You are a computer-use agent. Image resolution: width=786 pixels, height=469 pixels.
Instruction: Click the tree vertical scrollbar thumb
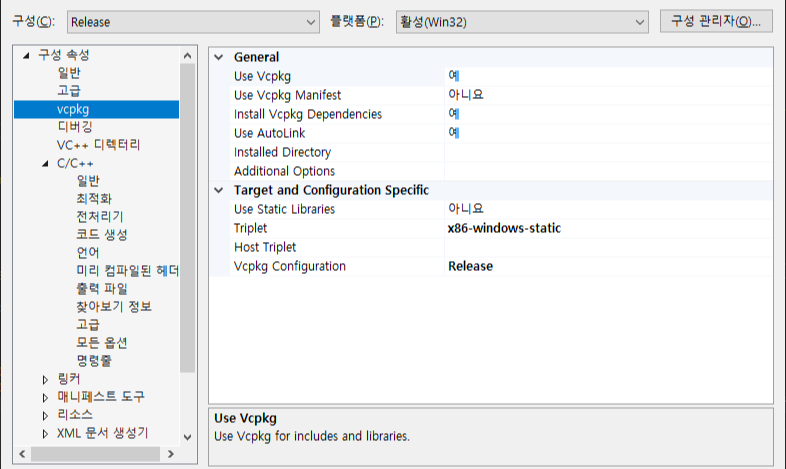(x=187, y=218)
